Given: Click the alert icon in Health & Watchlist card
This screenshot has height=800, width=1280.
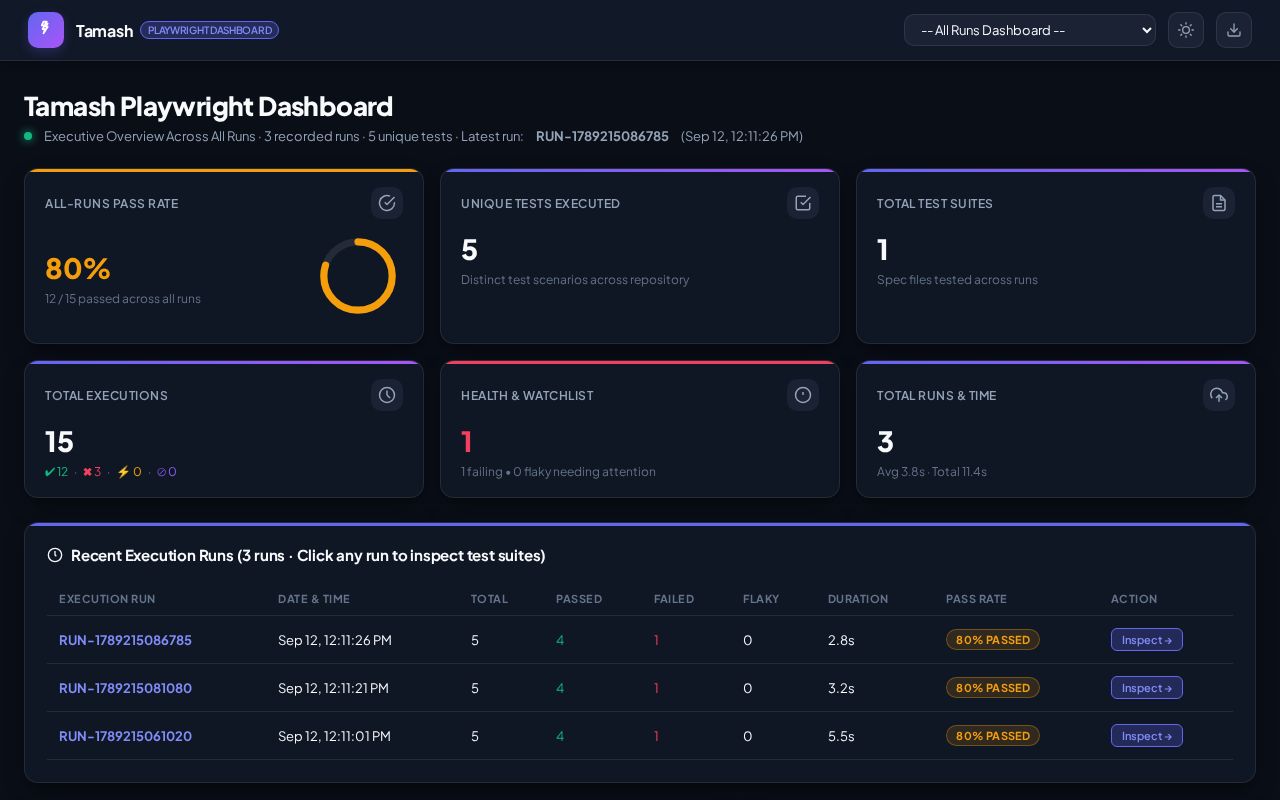Looking at the screenshot, I should tap(803, 395).
